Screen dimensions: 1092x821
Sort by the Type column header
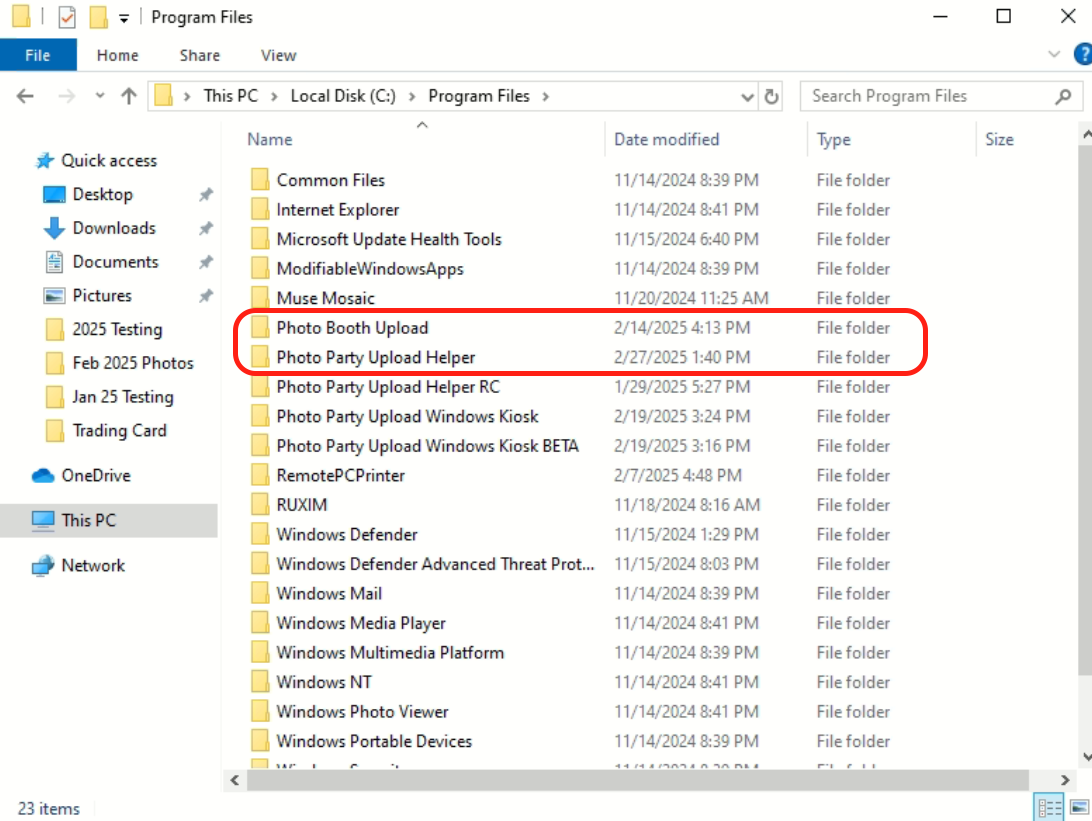coord(834,139)
